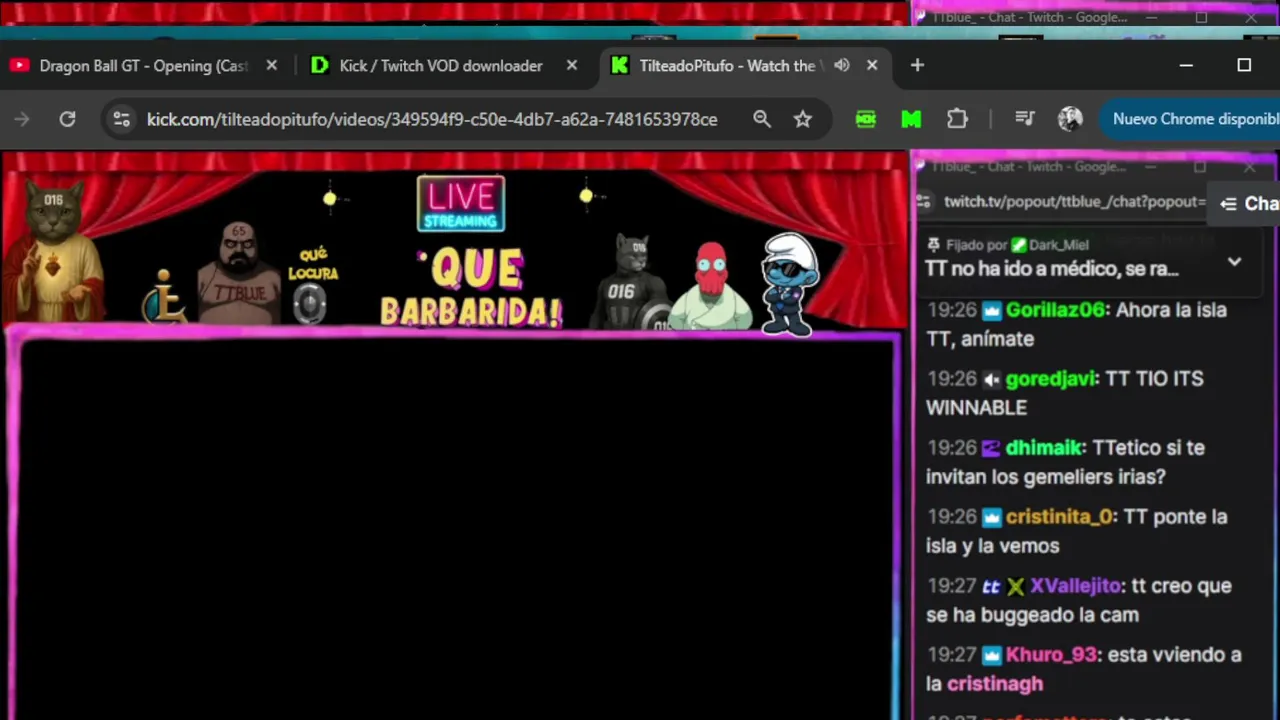Click the crown badge beside Gorillaz06
This screenshot has width=1280, height=720.
(991, 310)
